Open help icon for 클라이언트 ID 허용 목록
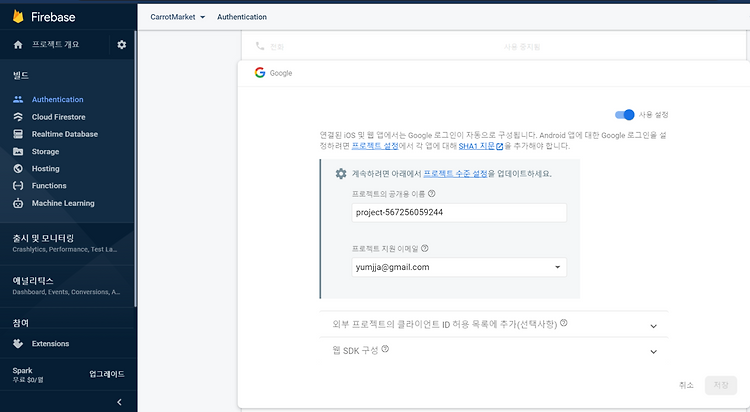The height and width of the screenshot is (412, 750). [x=564, y=323]
